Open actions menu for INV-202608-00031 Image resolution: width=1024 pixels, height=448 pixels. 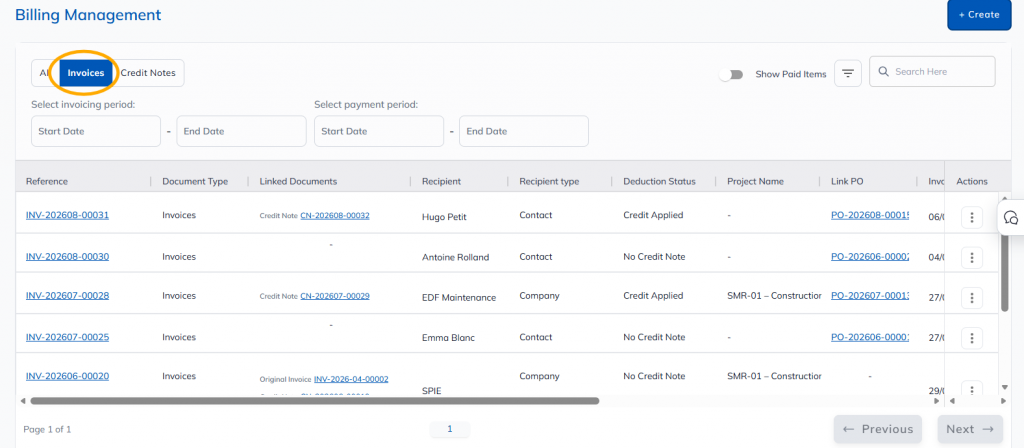point(972,217)
